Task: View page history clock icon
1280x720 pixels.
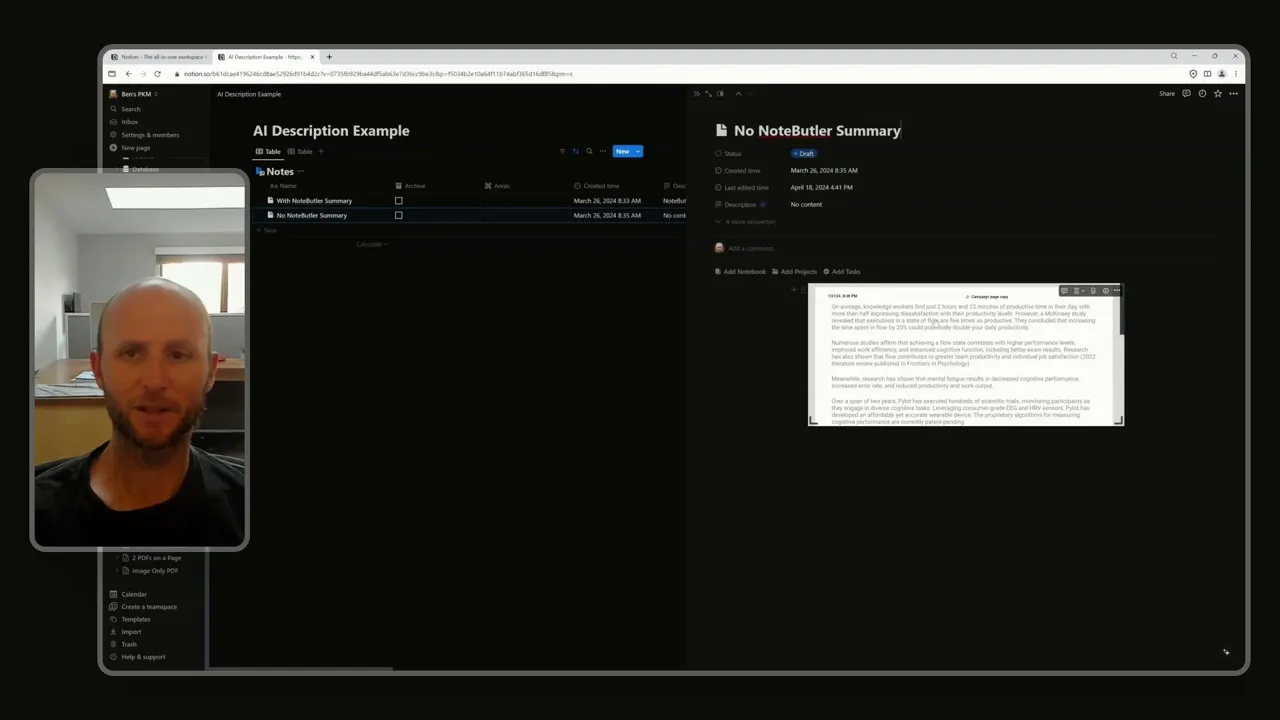Action: pyautogui.click(x=1202, y=94)
